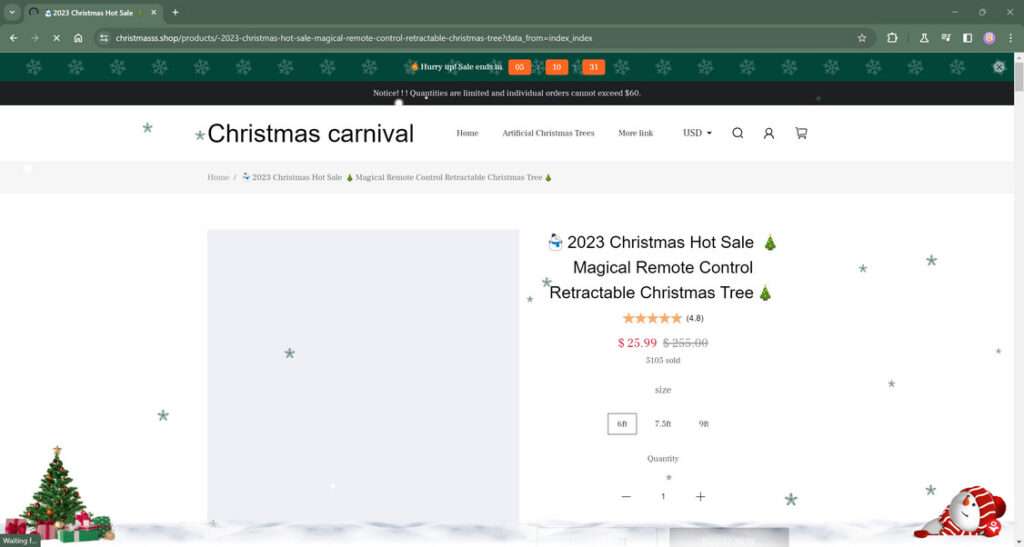The height and width of the screenshot is (547, 1024).
Task: Click the snowman decoration image
Action: [960, 512]
